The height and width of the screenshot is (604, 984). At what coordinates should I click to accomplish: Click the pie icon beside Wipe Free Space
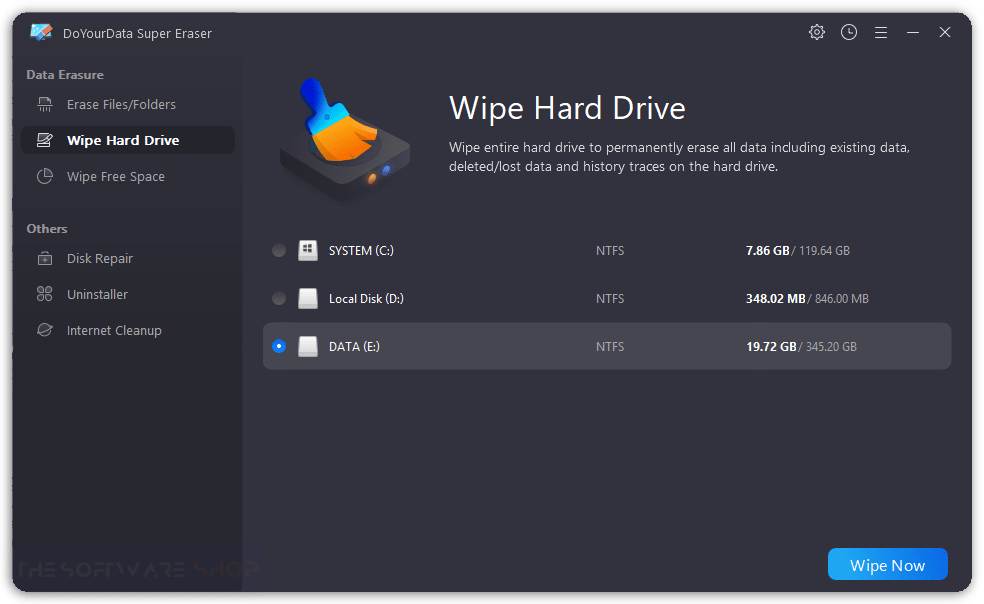[45, 176]
